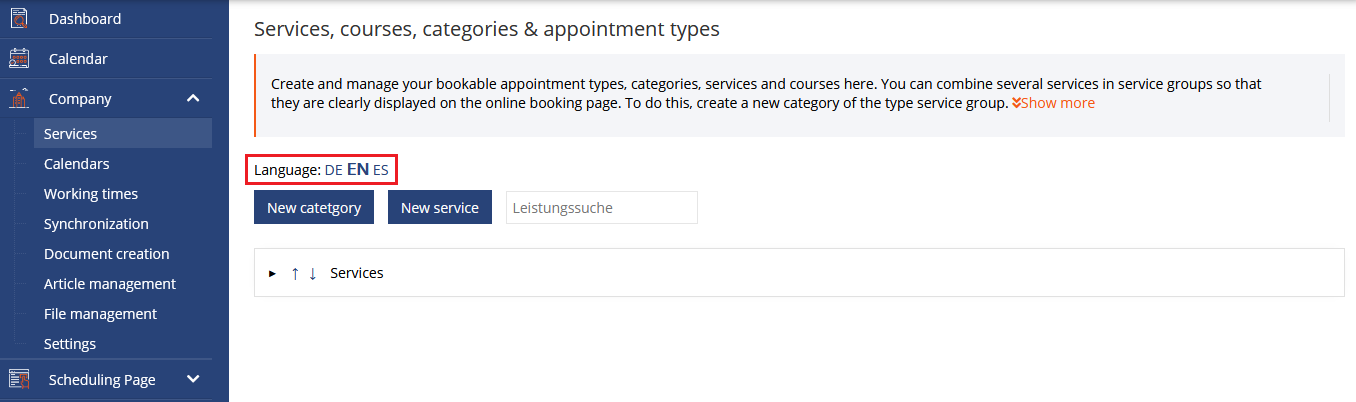Click the Scheduling Page icon
The width and height of the screenshot is (1356, 402).
[x=18, y=379]
